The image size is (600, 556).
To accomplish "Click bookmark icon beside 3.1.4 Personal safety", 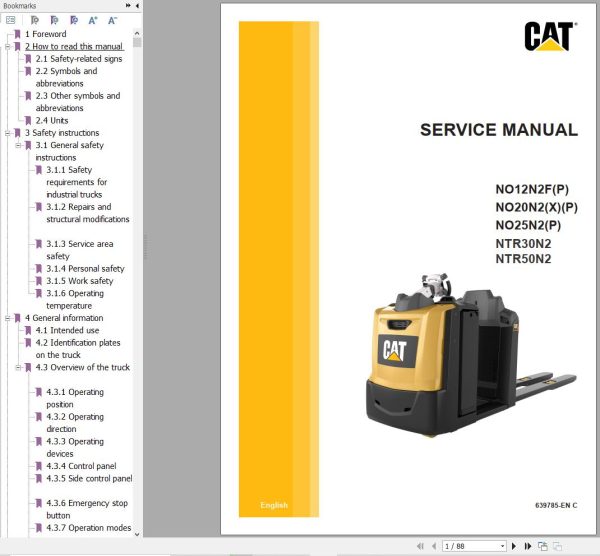I will (x=39, y=269).
